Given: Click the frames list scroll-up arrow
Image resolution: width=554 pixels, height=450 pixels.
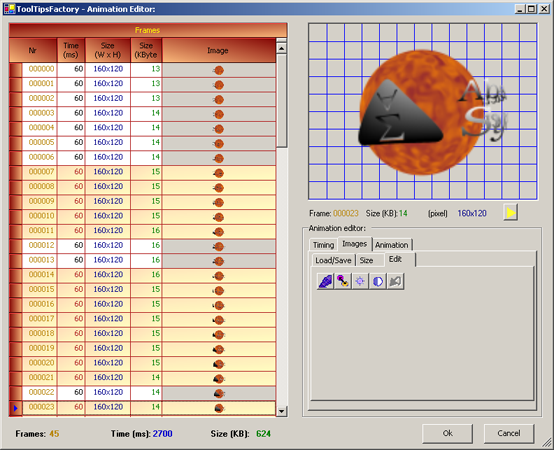Looking at the screenshot, I should pyautogui.click(x=282, y=48).
